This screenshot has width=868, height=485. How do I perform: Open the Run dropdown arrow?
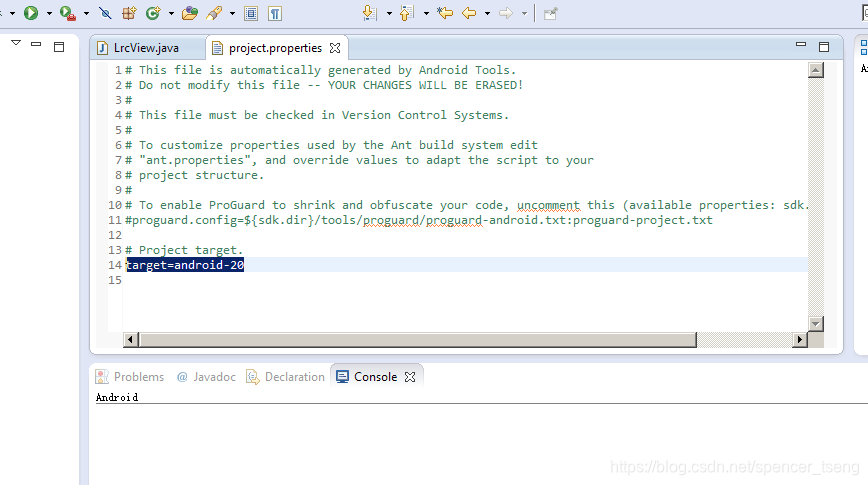coord(49,13)
